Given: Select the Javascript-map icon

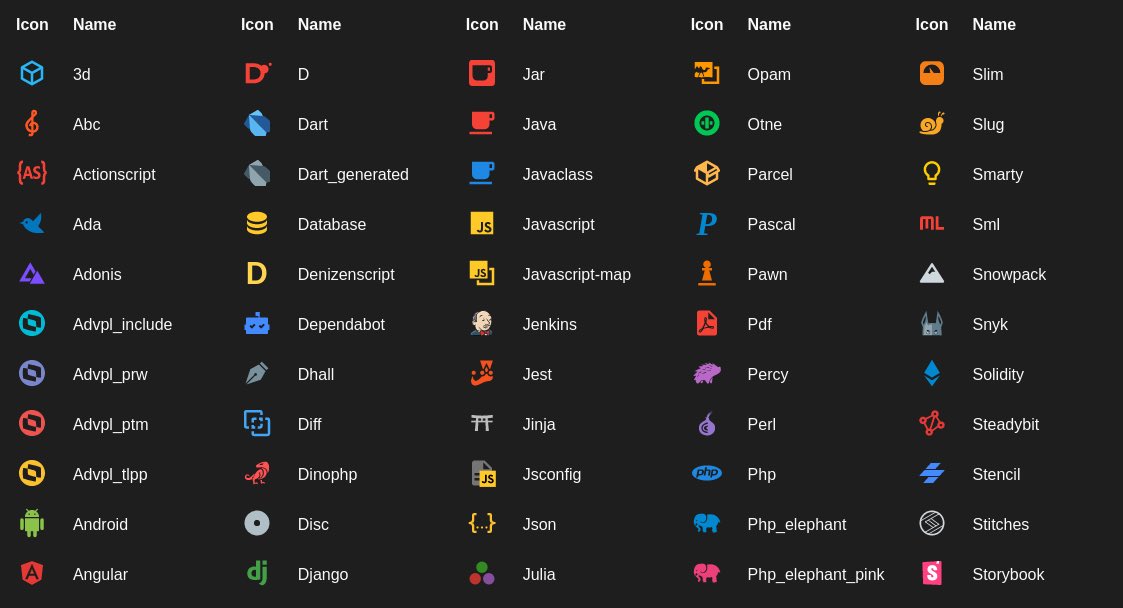Looking at the screenshot, I should click(x=482, y=274).
